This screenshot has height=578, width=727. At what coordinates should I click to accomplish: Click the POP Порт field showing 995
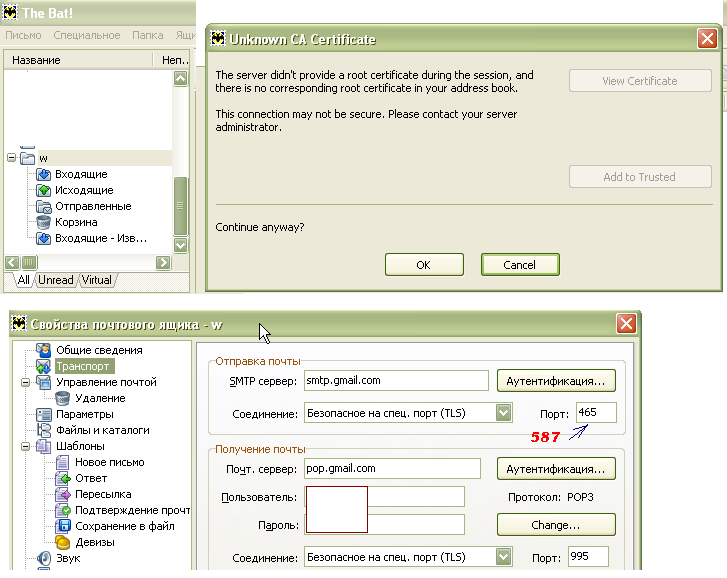click(x=588, y=557)
